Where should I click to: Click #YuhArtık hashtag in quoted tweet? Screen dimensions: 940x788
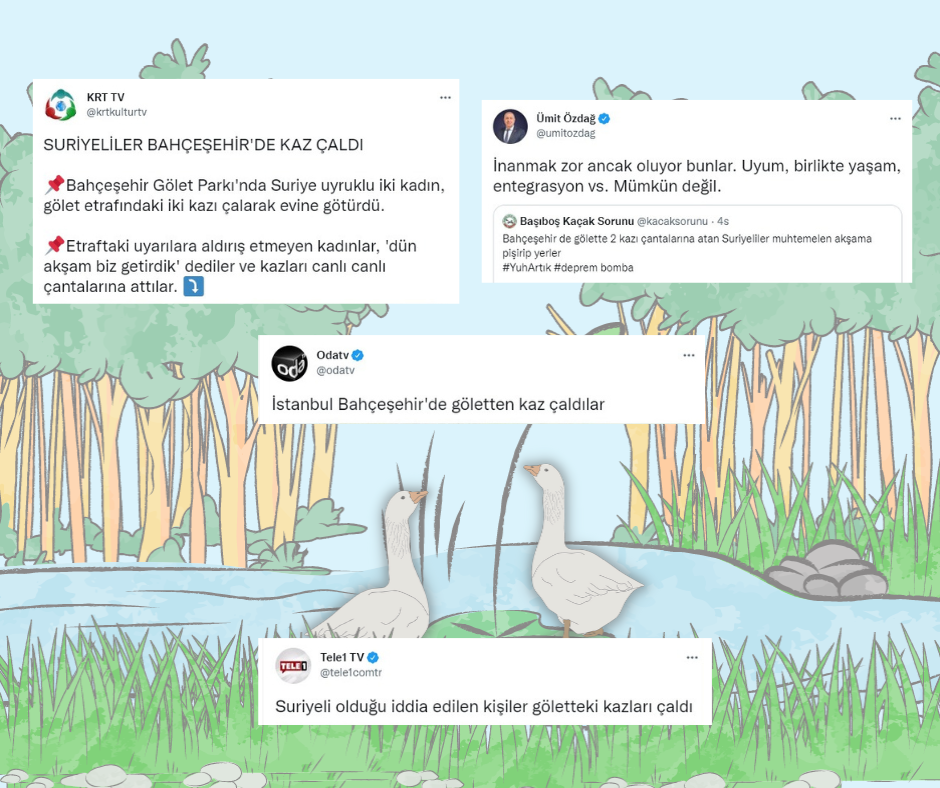(x=526, y=267)
